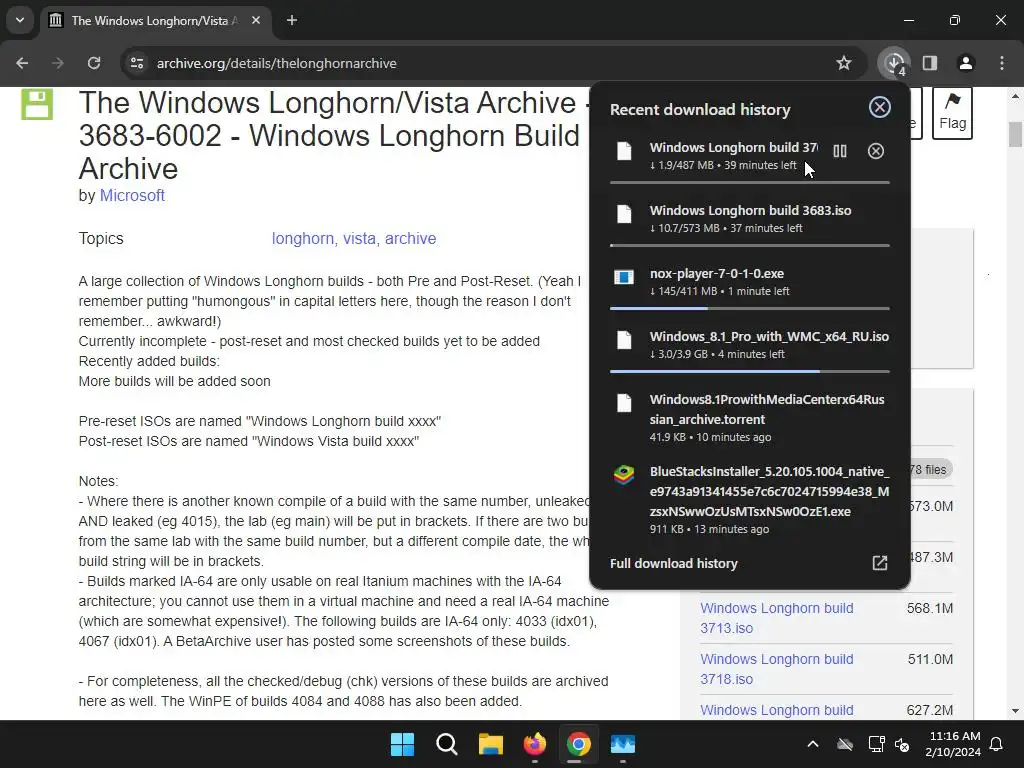Open the archive topic link

coord(410,238)
